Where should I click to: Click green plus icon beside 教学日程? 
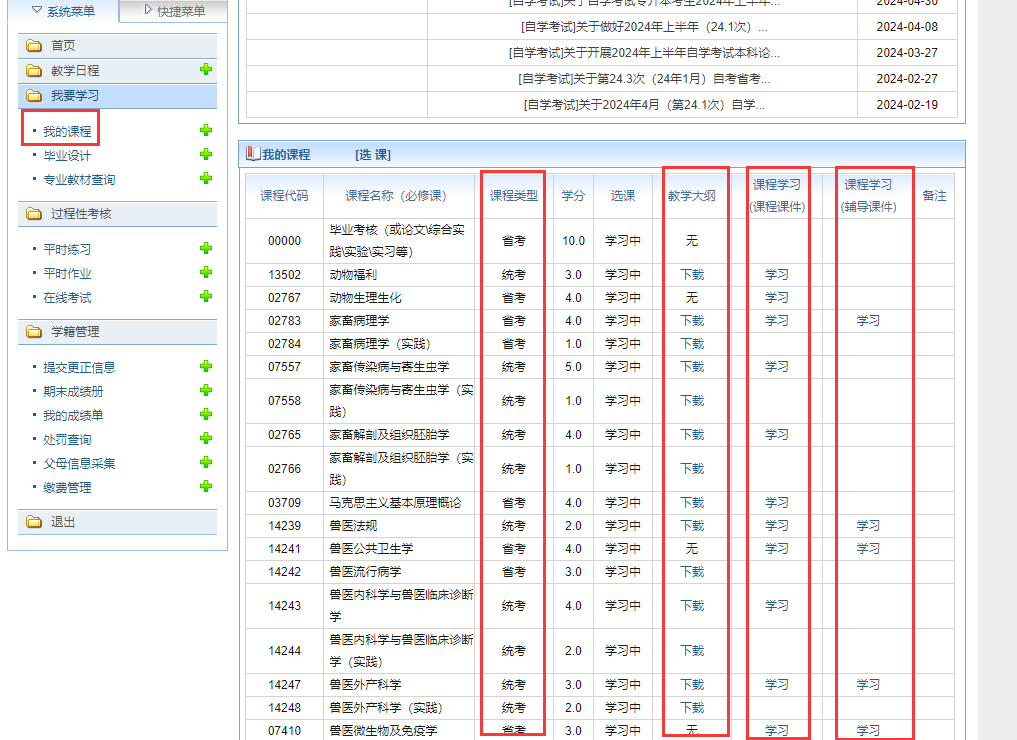(206, 70)
